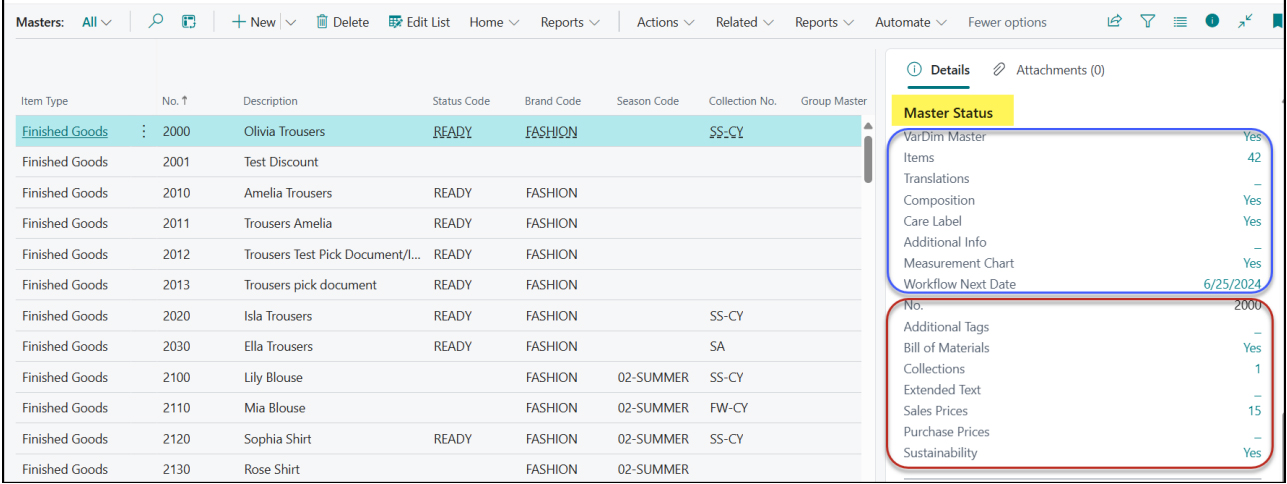This screenshot has width=1287, height=484.
Task: Open the filter pane funnel icon
Action: 1148,21
